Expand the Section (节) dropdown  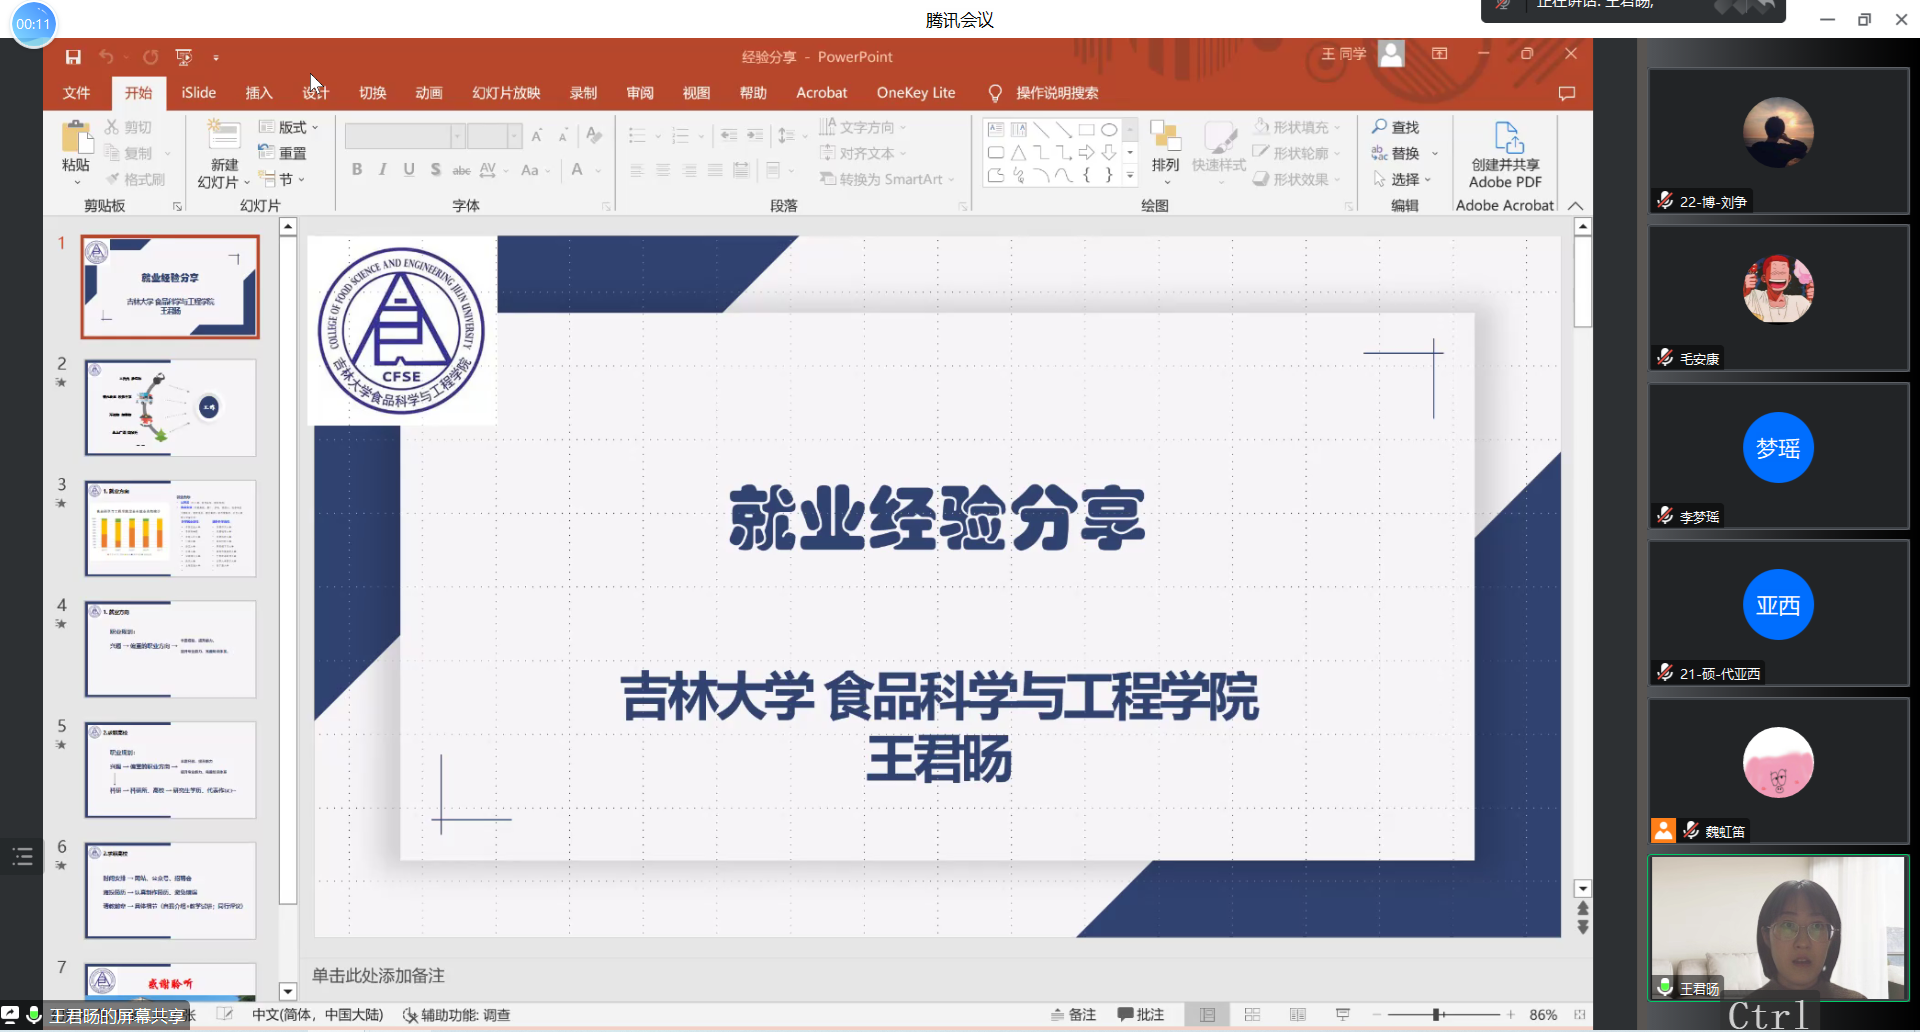click(x=282, y=179)
